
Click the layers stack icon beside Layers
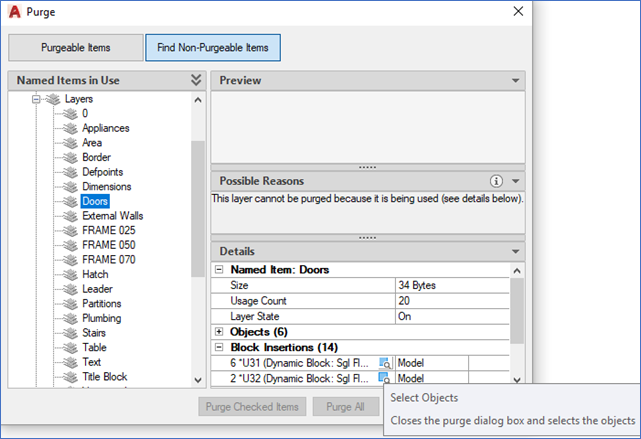tap(53, 99)
